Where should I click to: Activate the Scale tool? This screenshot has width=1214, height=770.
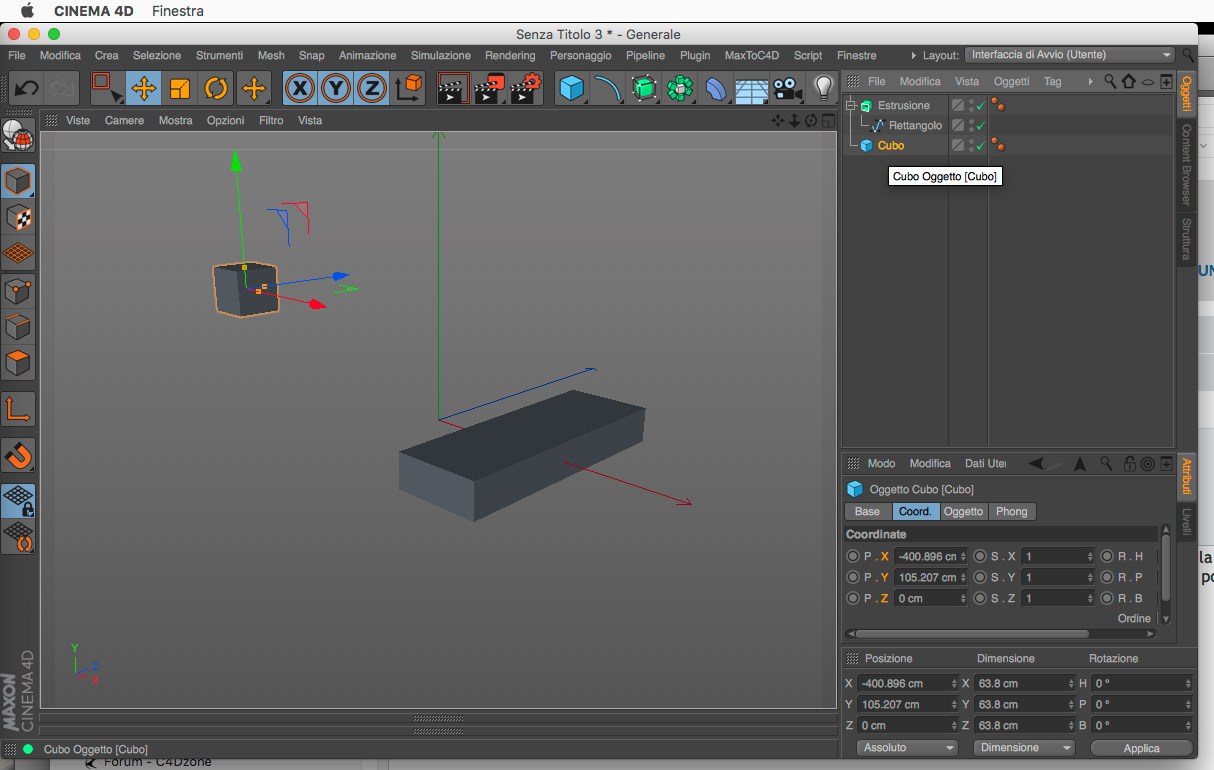[x=180, y=88]
